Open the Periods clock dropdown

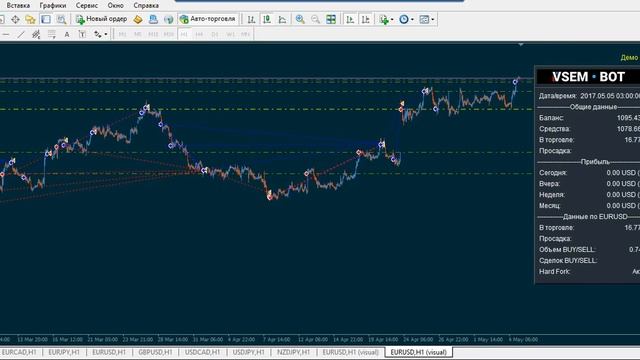(406, 19)
